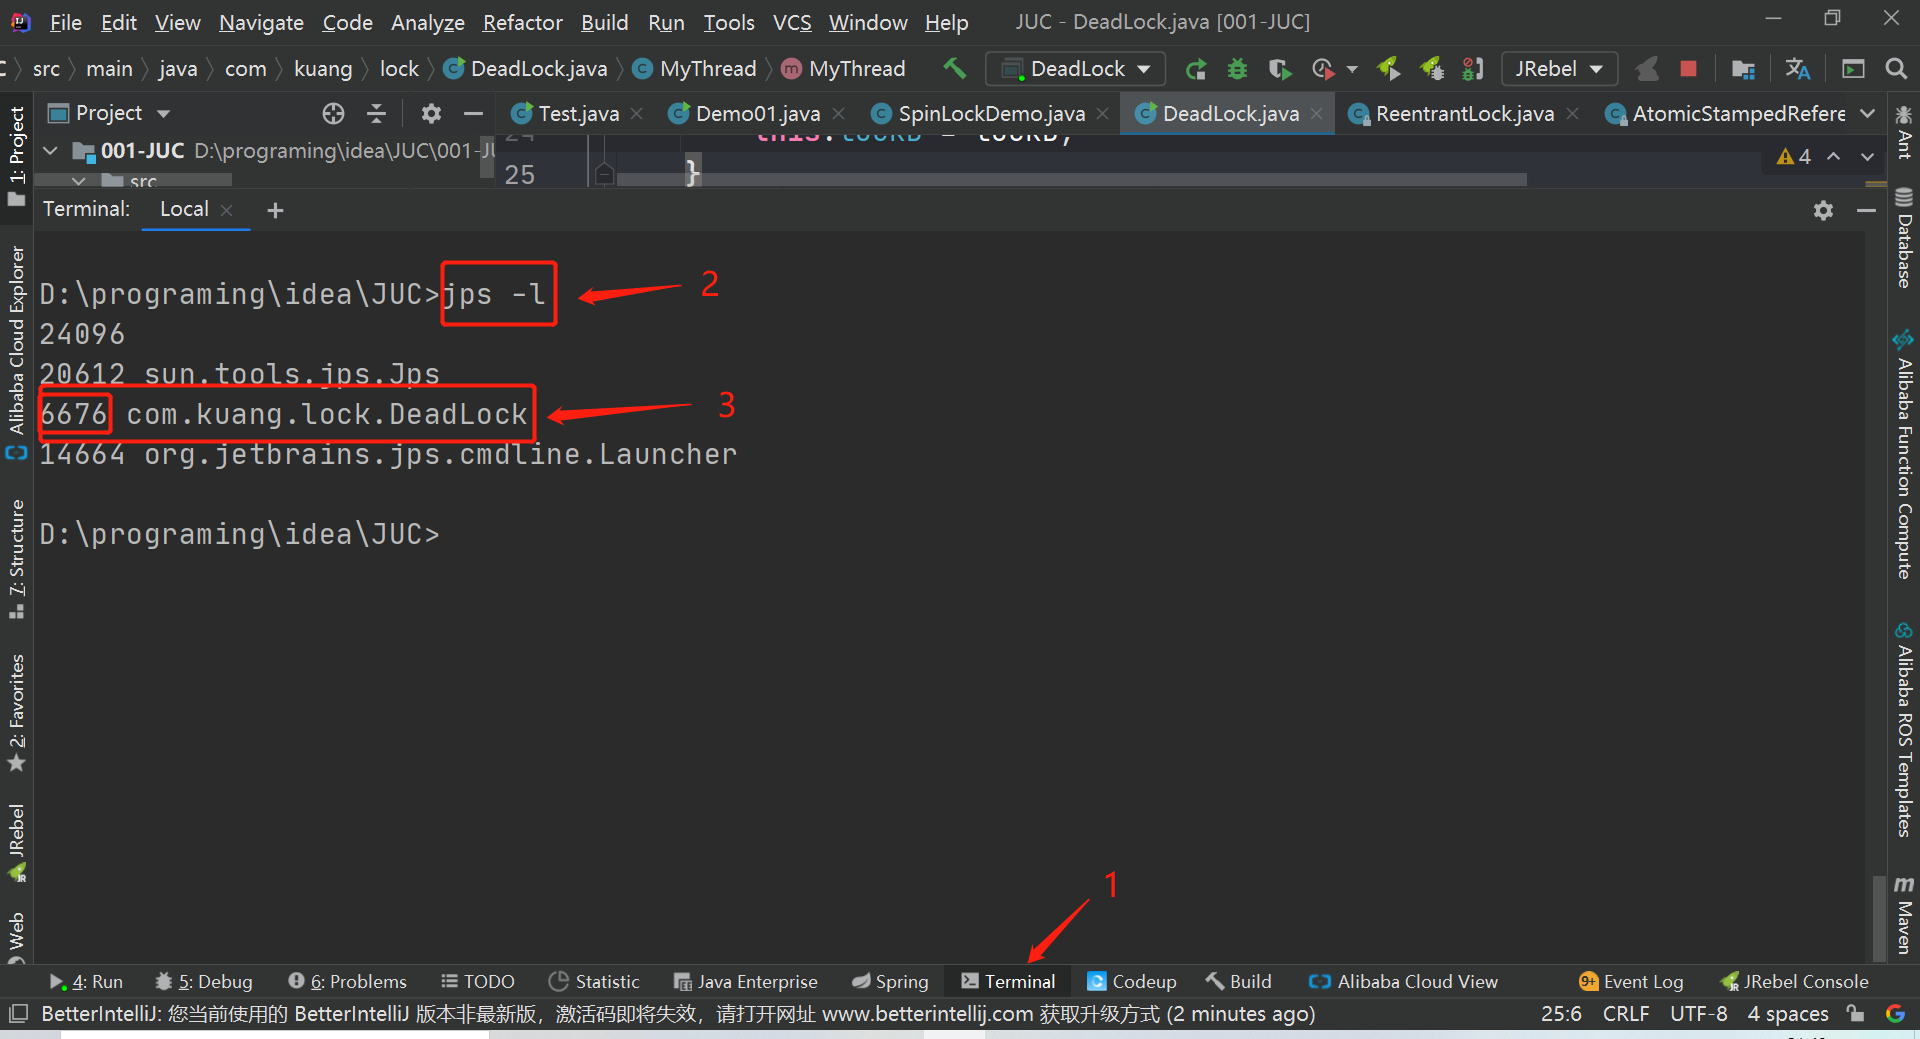The width and height of the screenshot is (1920, 1039).
Task: Click the green Debug bug icon
Action: pos(1238,69)
